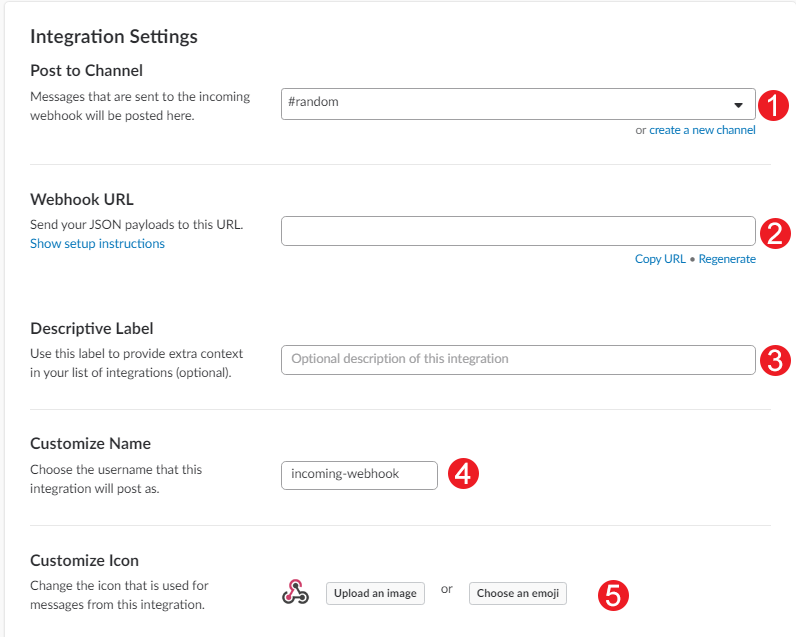The width and height of the screenshot is (796, 637).
Task: Click the red number 4 marker
Action: pos(463,474)
